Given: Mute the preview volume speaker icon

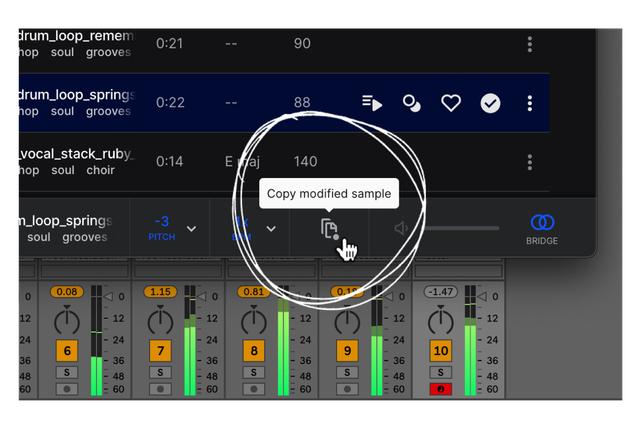Looking at the screenshot, I should [401, 228].
